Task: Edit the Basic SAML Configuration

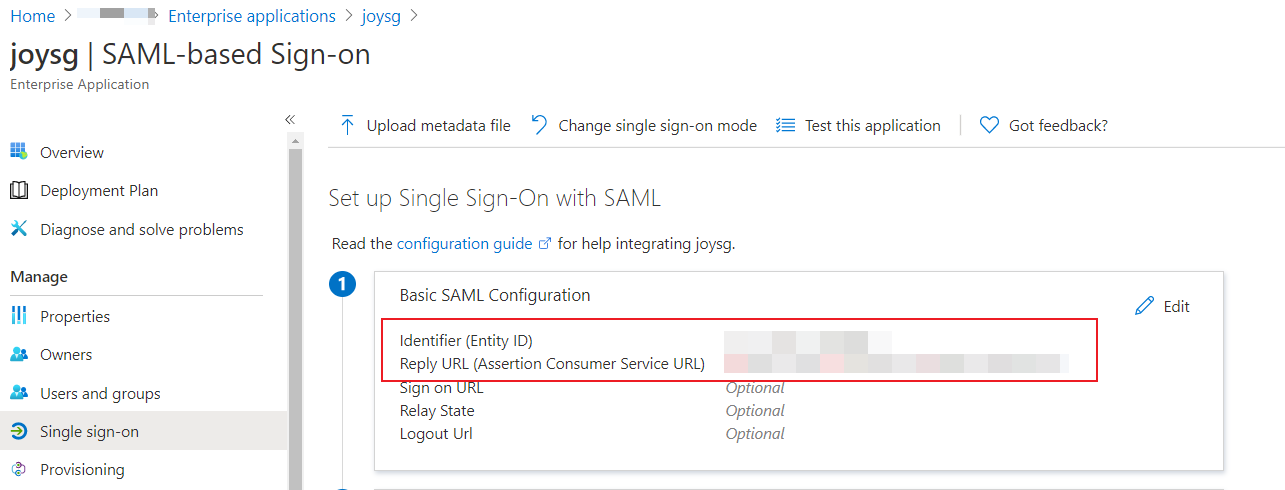Action: (x=1163, y=306)
